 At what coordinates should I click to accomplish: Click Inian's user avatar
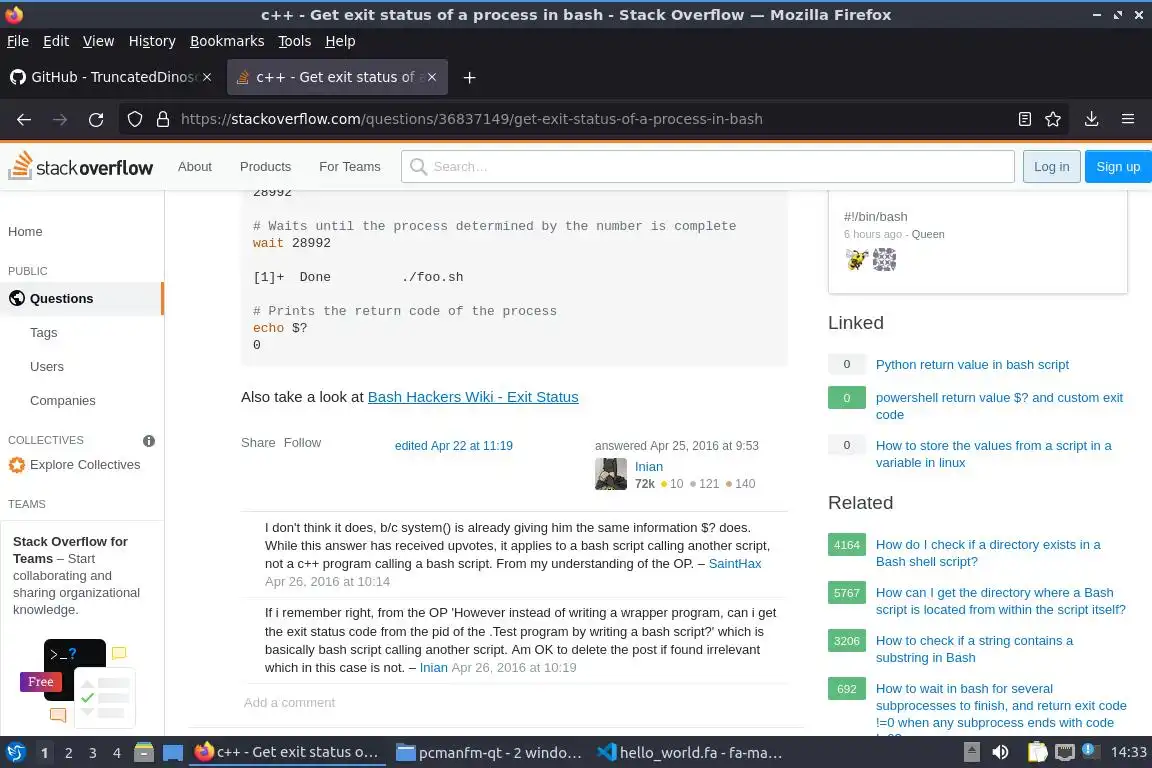coord(611,474)
